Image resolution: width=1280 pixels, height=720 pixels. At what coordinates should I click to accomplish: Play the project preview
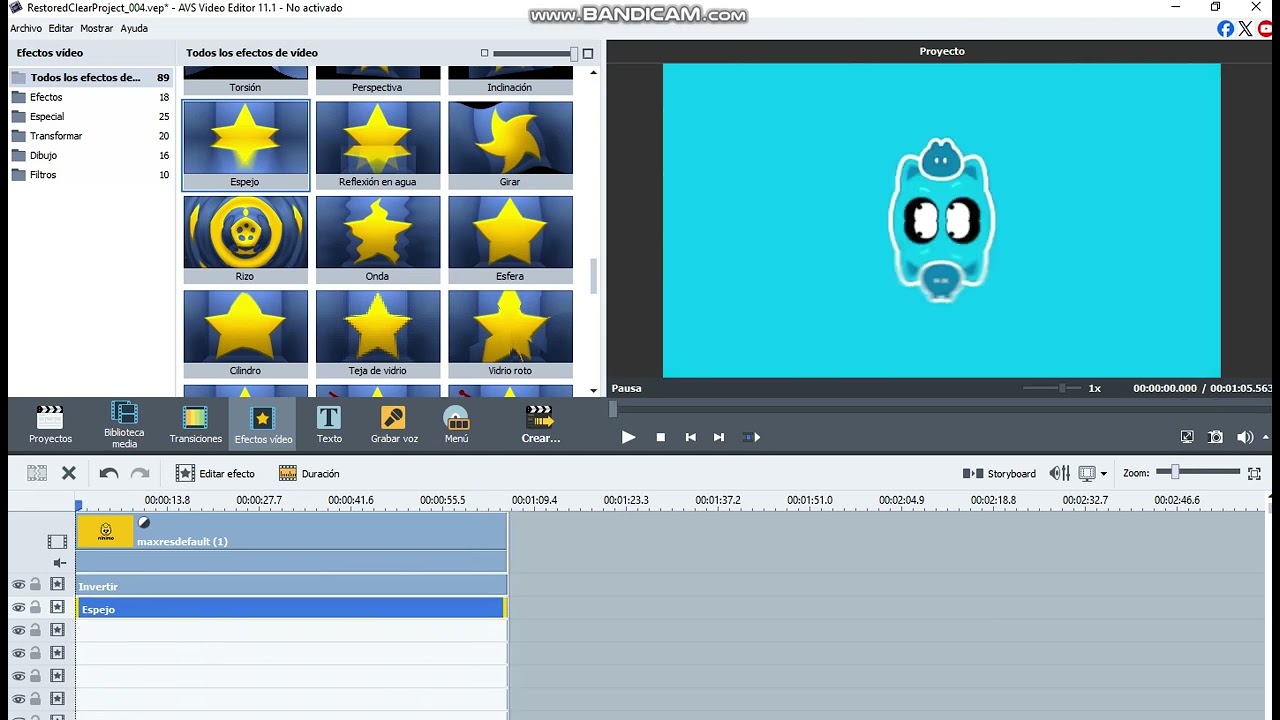(628, 437)
